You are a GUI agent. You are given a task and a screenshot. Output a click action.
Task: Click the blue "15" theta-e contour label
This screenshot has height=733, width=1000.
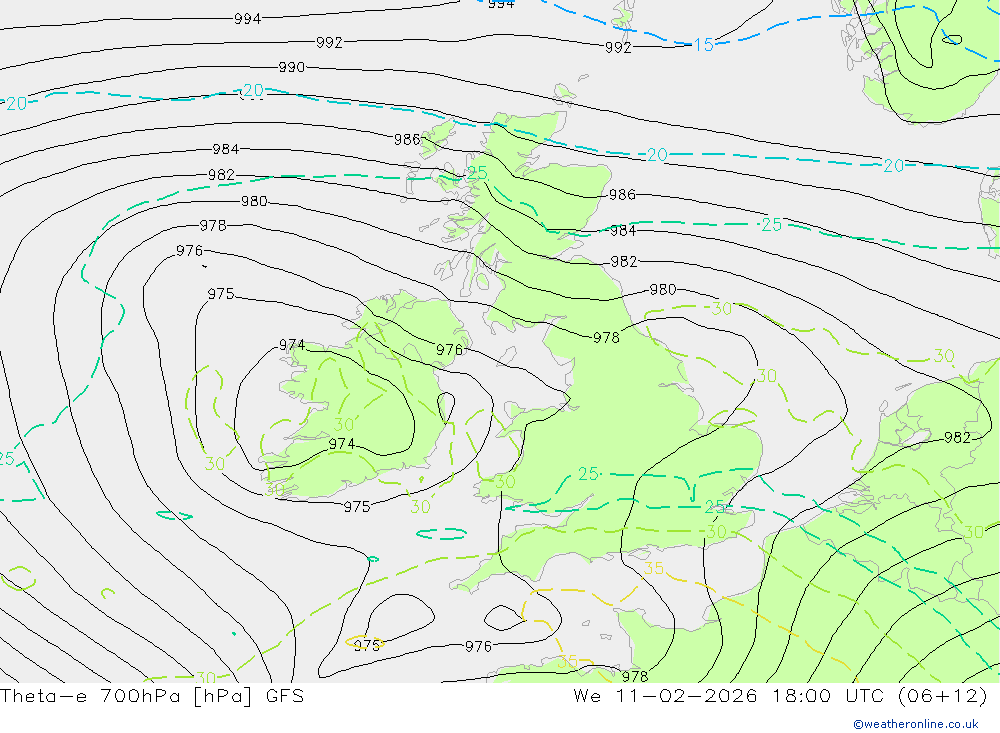tap(703, 45)
